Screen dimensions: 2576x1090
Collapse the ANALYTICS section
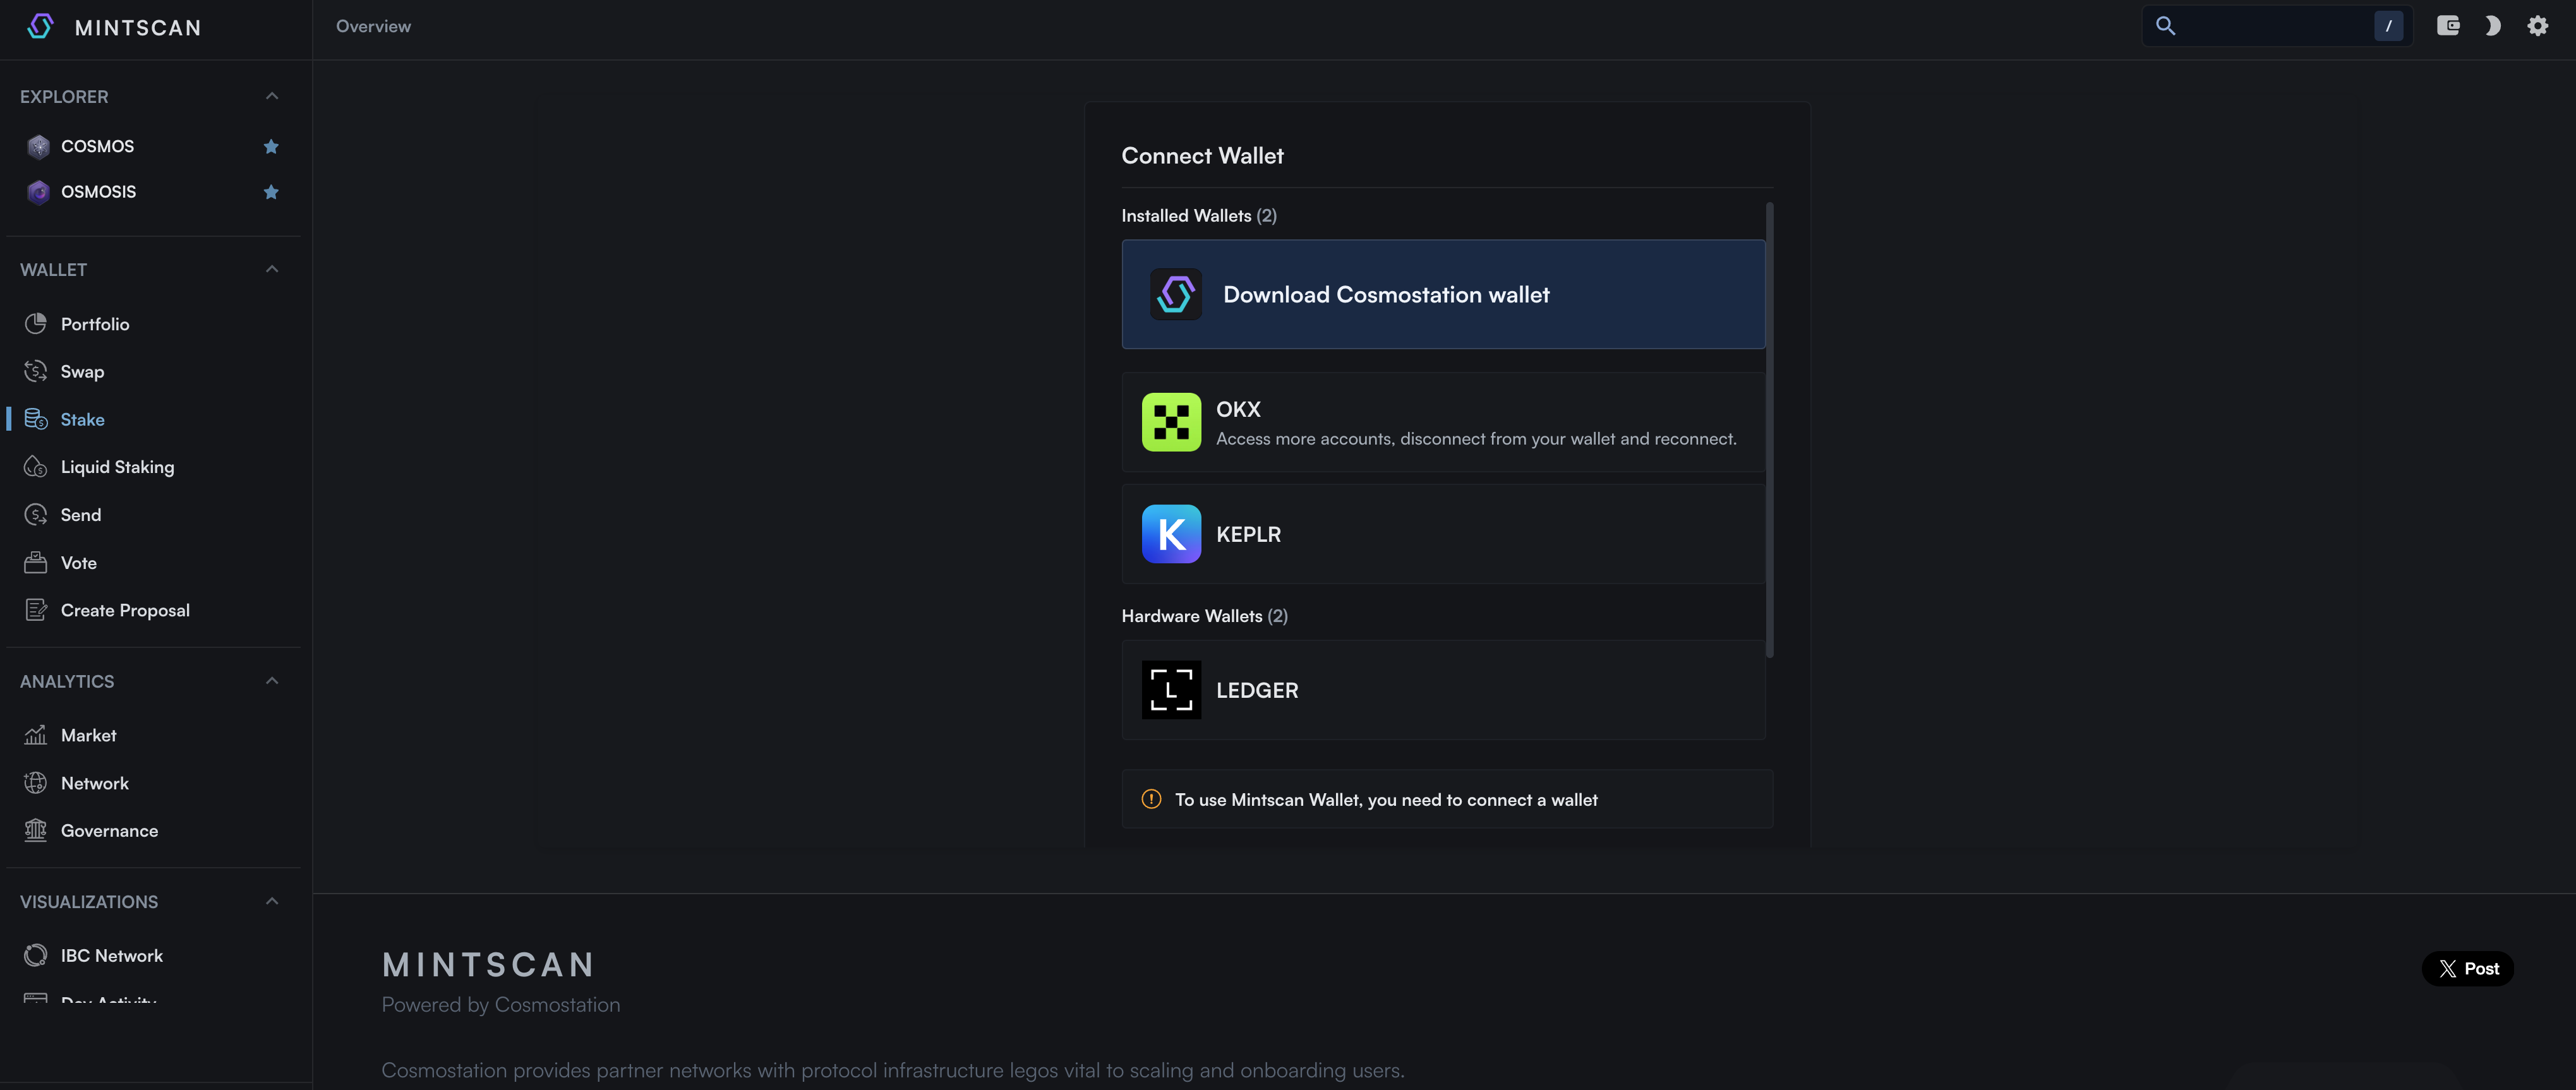coord(271,679)
